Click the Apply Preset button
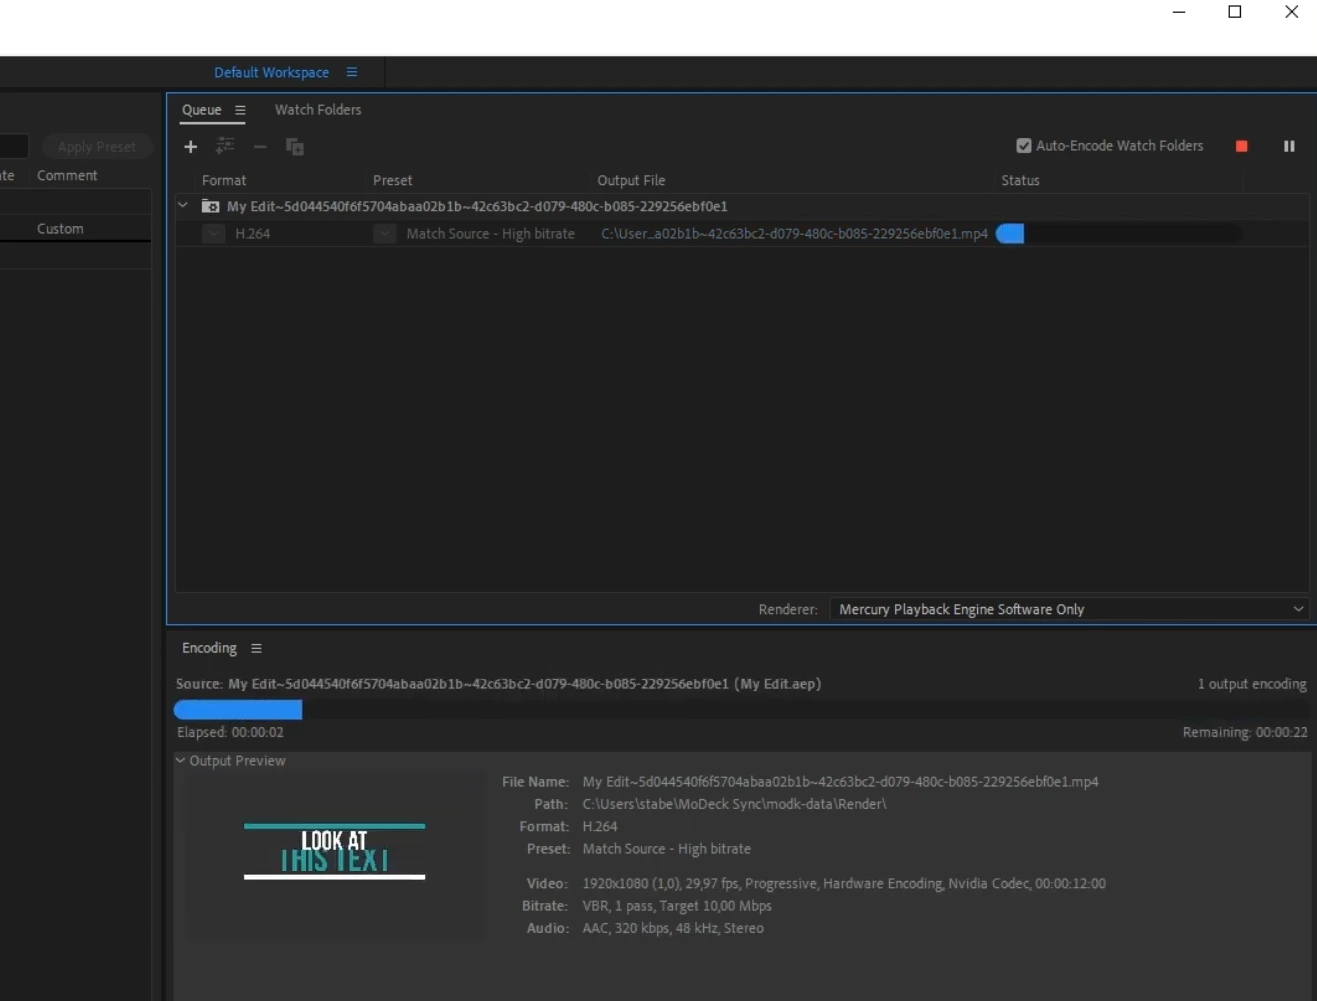The height and width of the screenshot is (1001, 1317). [x=96, y=146]
